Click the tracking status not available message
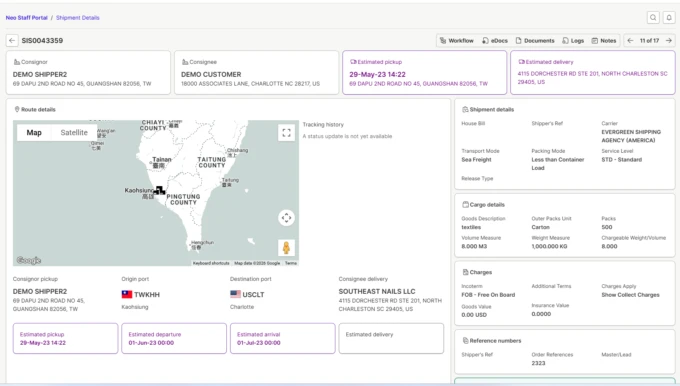Viewport: 680px width, 386px height. tap(347, 136)
